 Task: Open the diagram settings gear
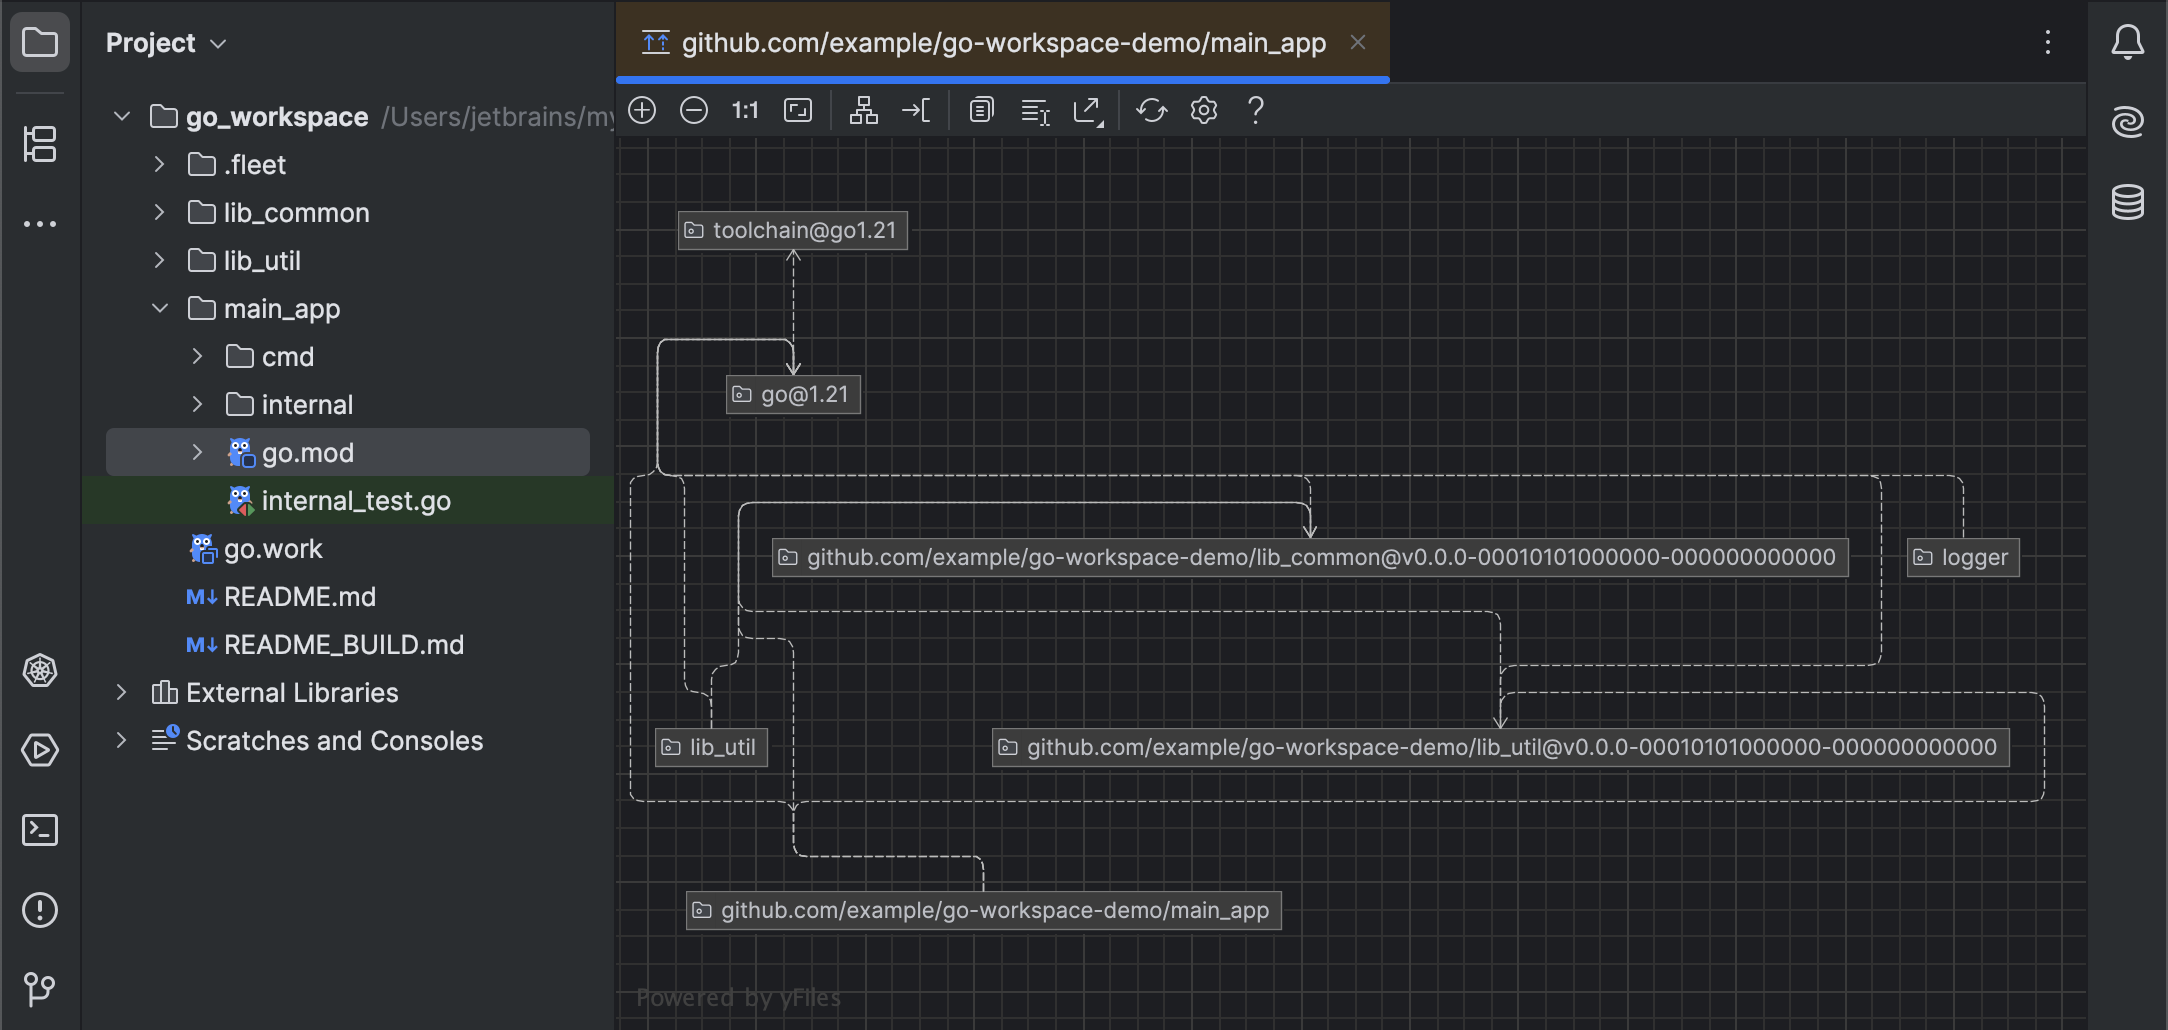[x=1204, y=110]
